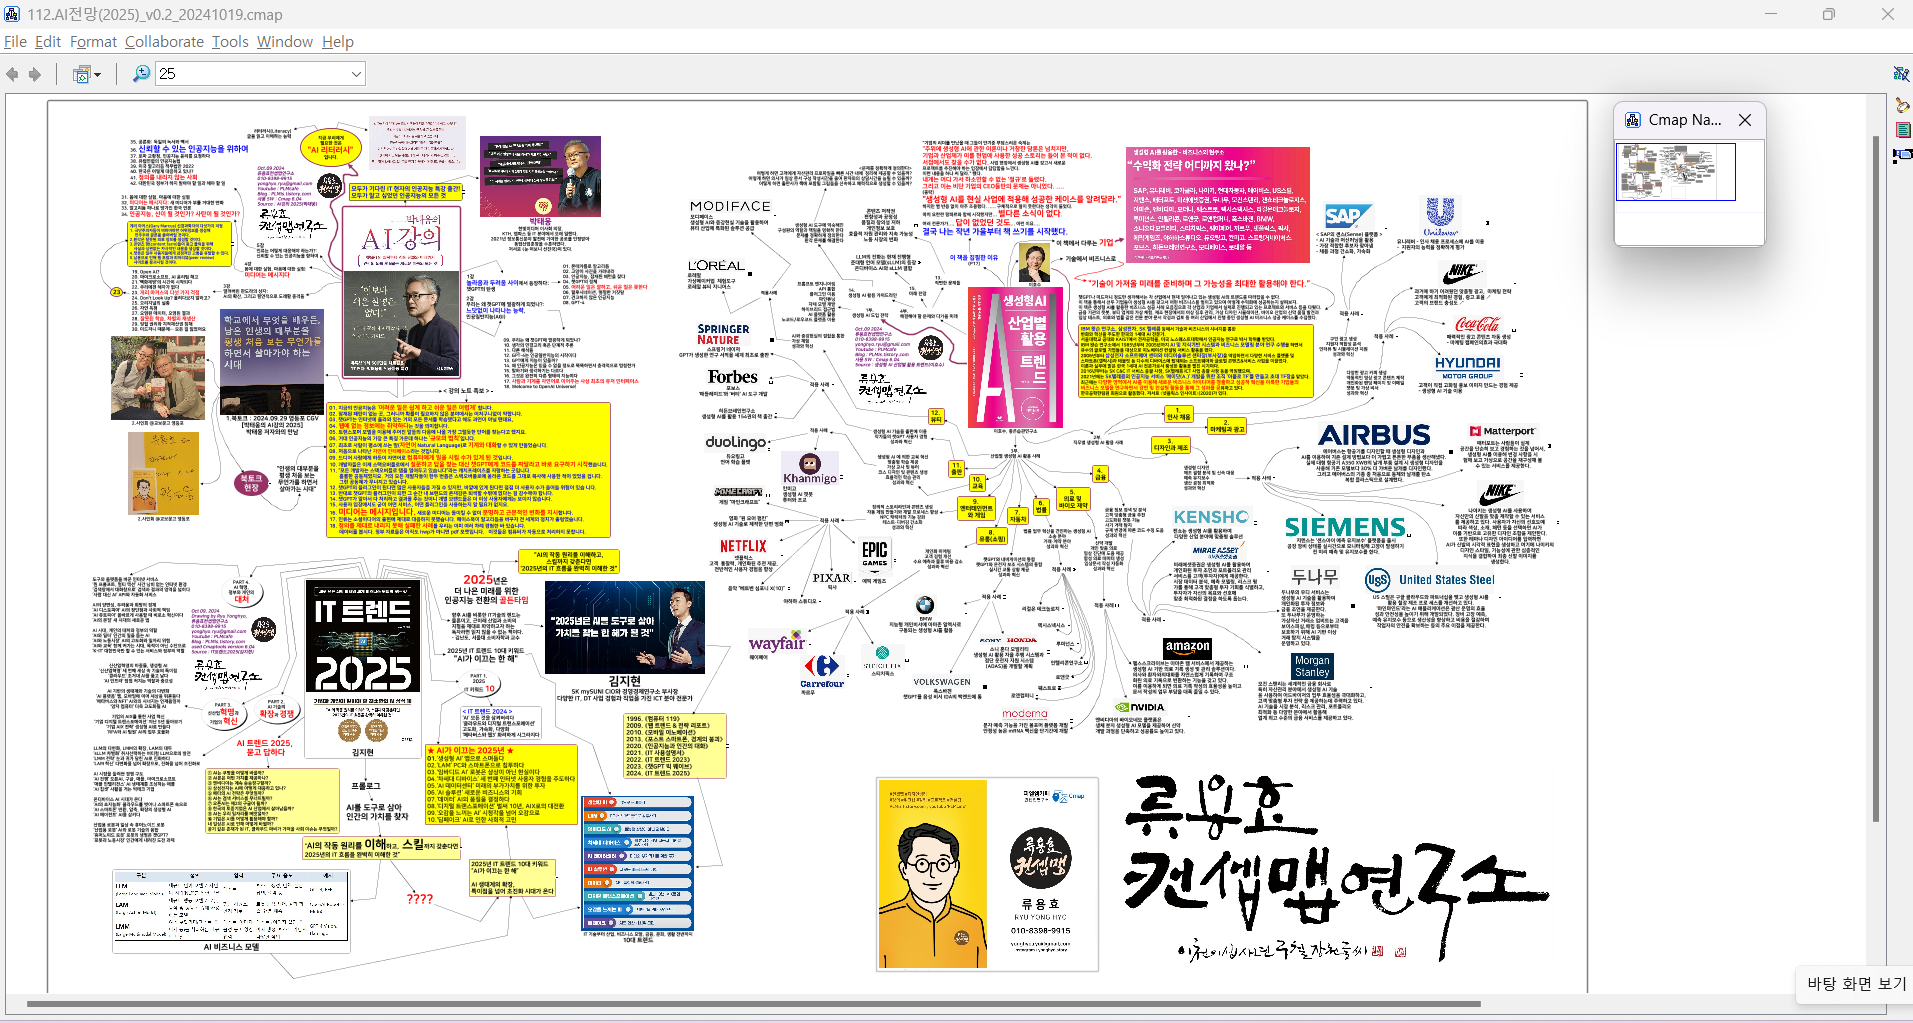Click the CmapTools app icon in the title bar
This screenshot has height=1023, width=1913.
(x=13, y=14)
